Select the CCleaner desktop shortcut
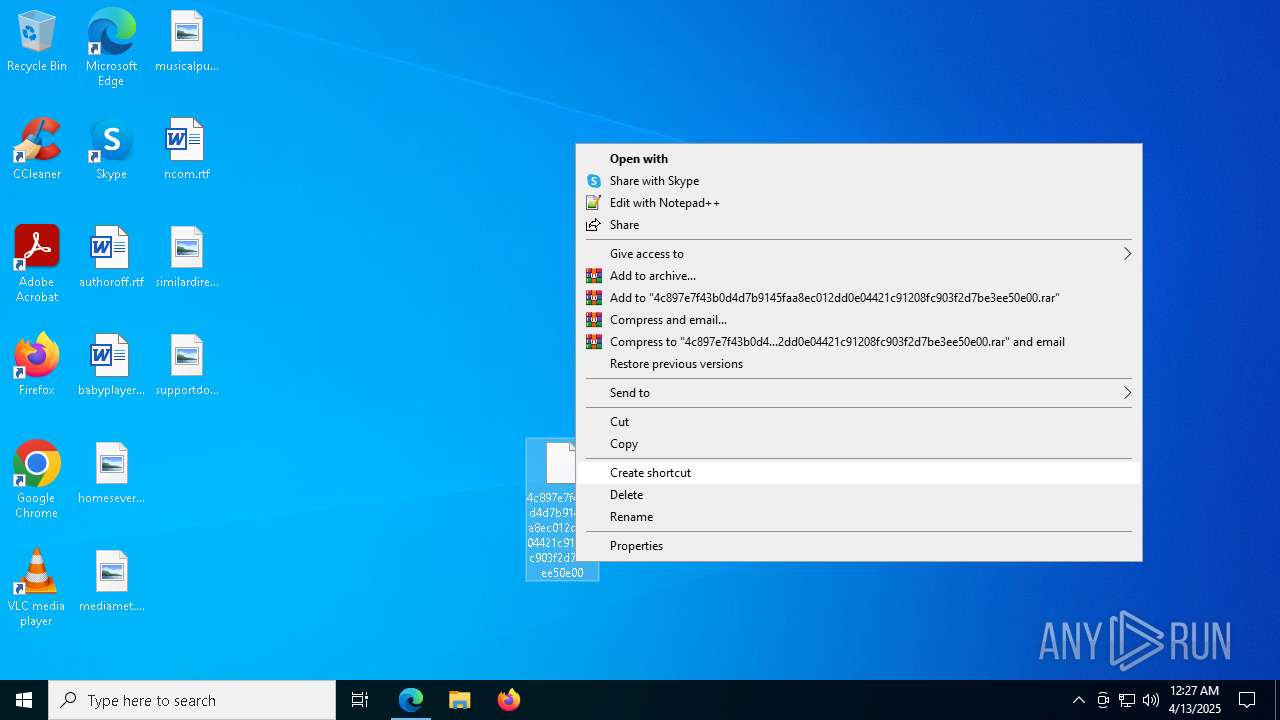 37,150
